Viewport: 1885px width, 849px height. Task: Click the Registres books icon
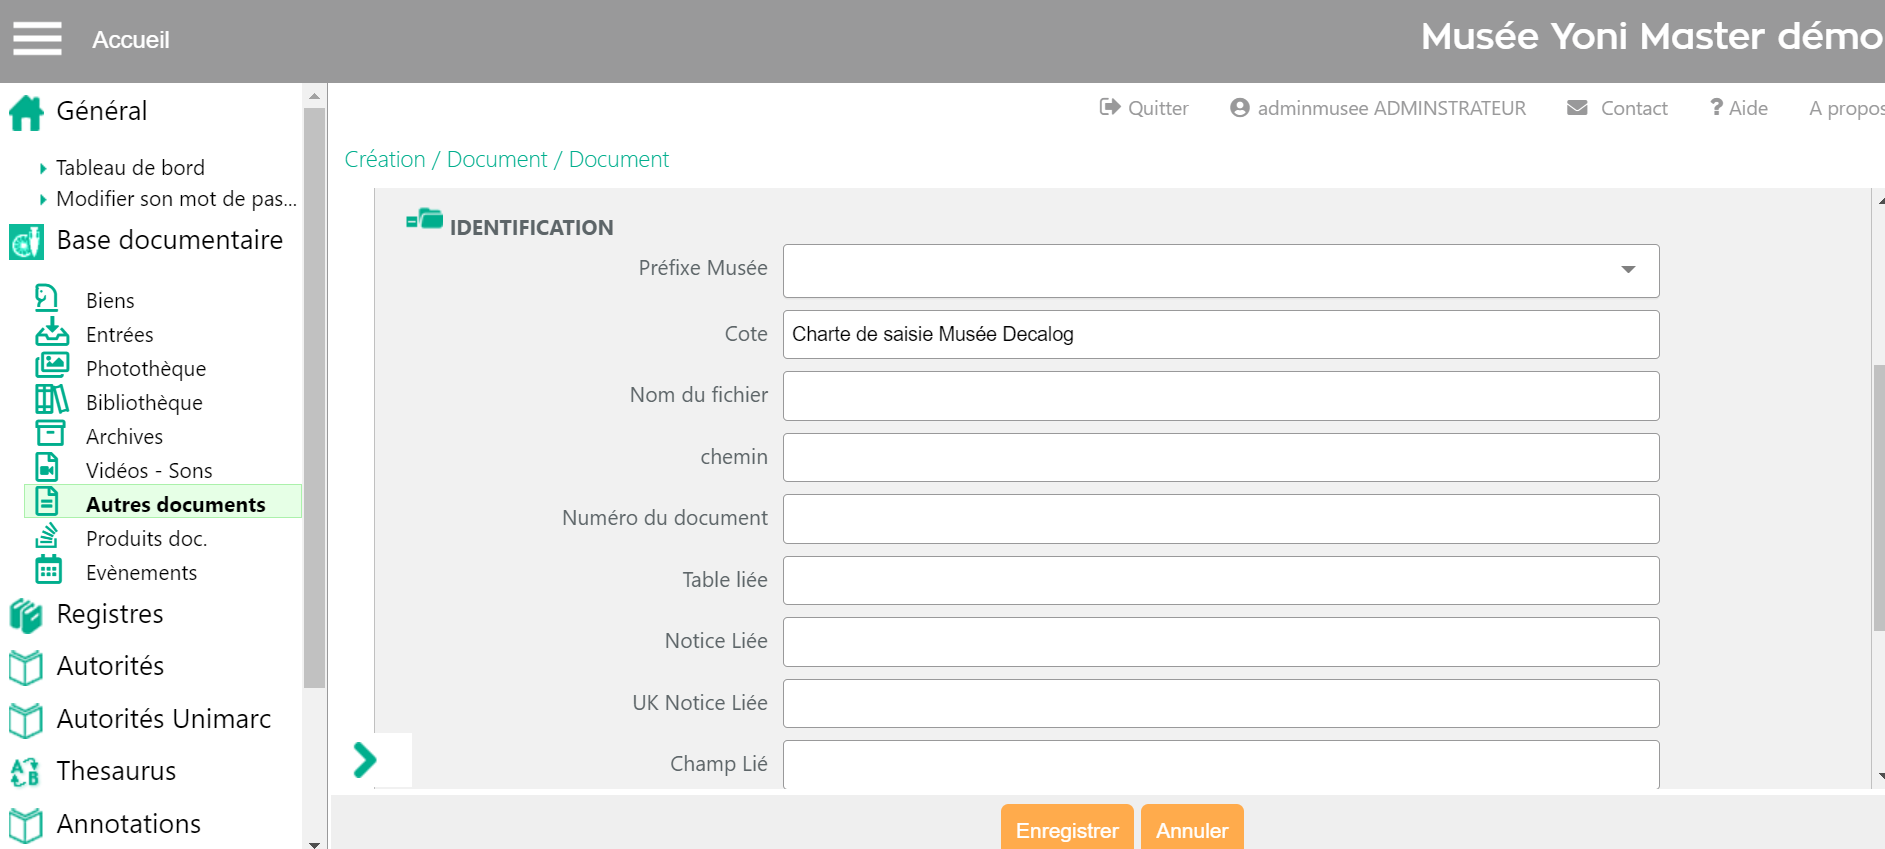[x=26, y=615]
